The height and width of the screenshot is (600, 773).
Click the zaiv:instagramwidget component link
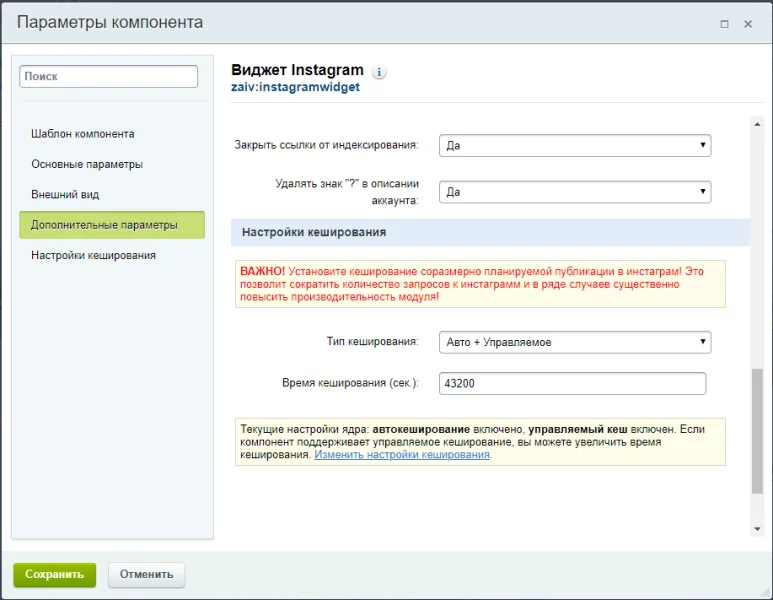(295, 87)
